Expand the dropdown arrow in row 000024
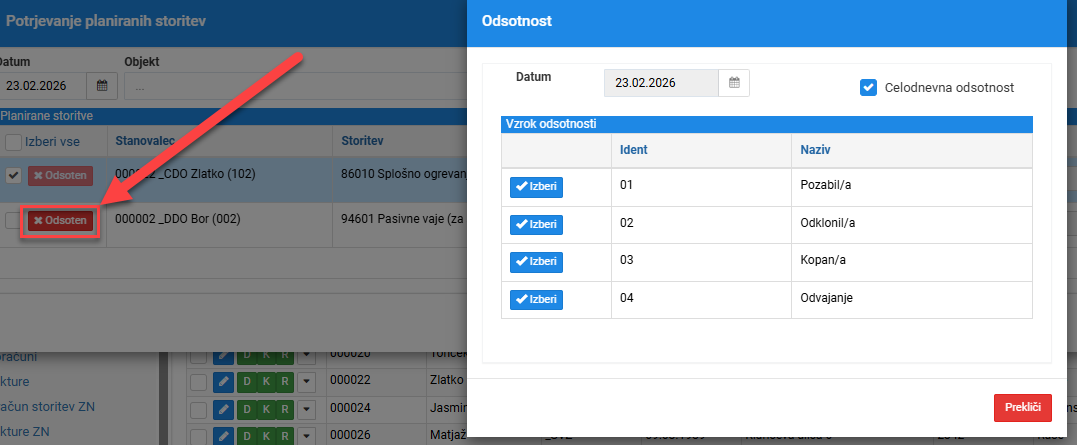Image resolution: width=1077 pixels, height=445 pixels. tap(306, 409)
